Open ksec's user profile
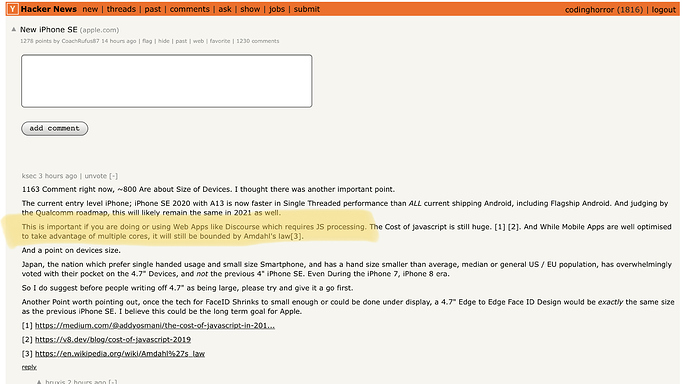The height and width of the screenshot is (384, 690). (x=29, y=176)
